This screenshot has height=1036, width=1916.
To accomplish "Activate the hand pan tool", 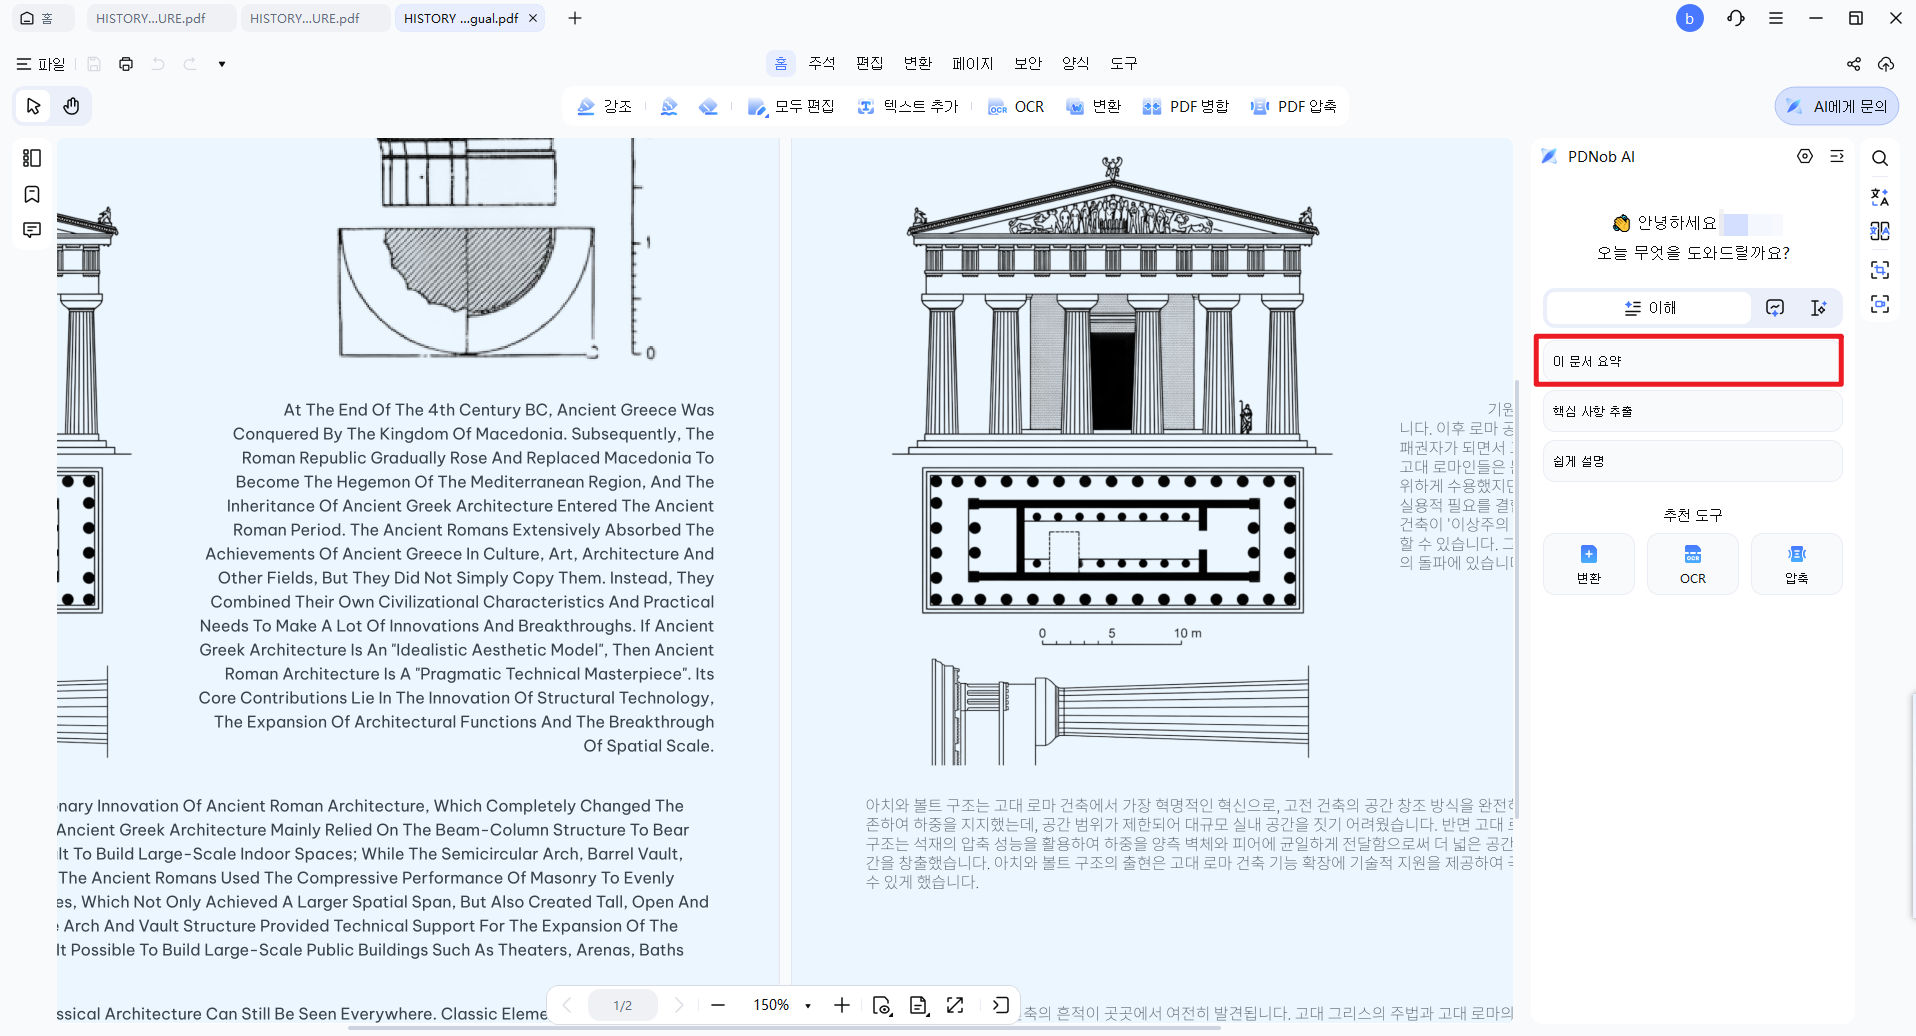I will pyautogui.click(x=71, y=106).
